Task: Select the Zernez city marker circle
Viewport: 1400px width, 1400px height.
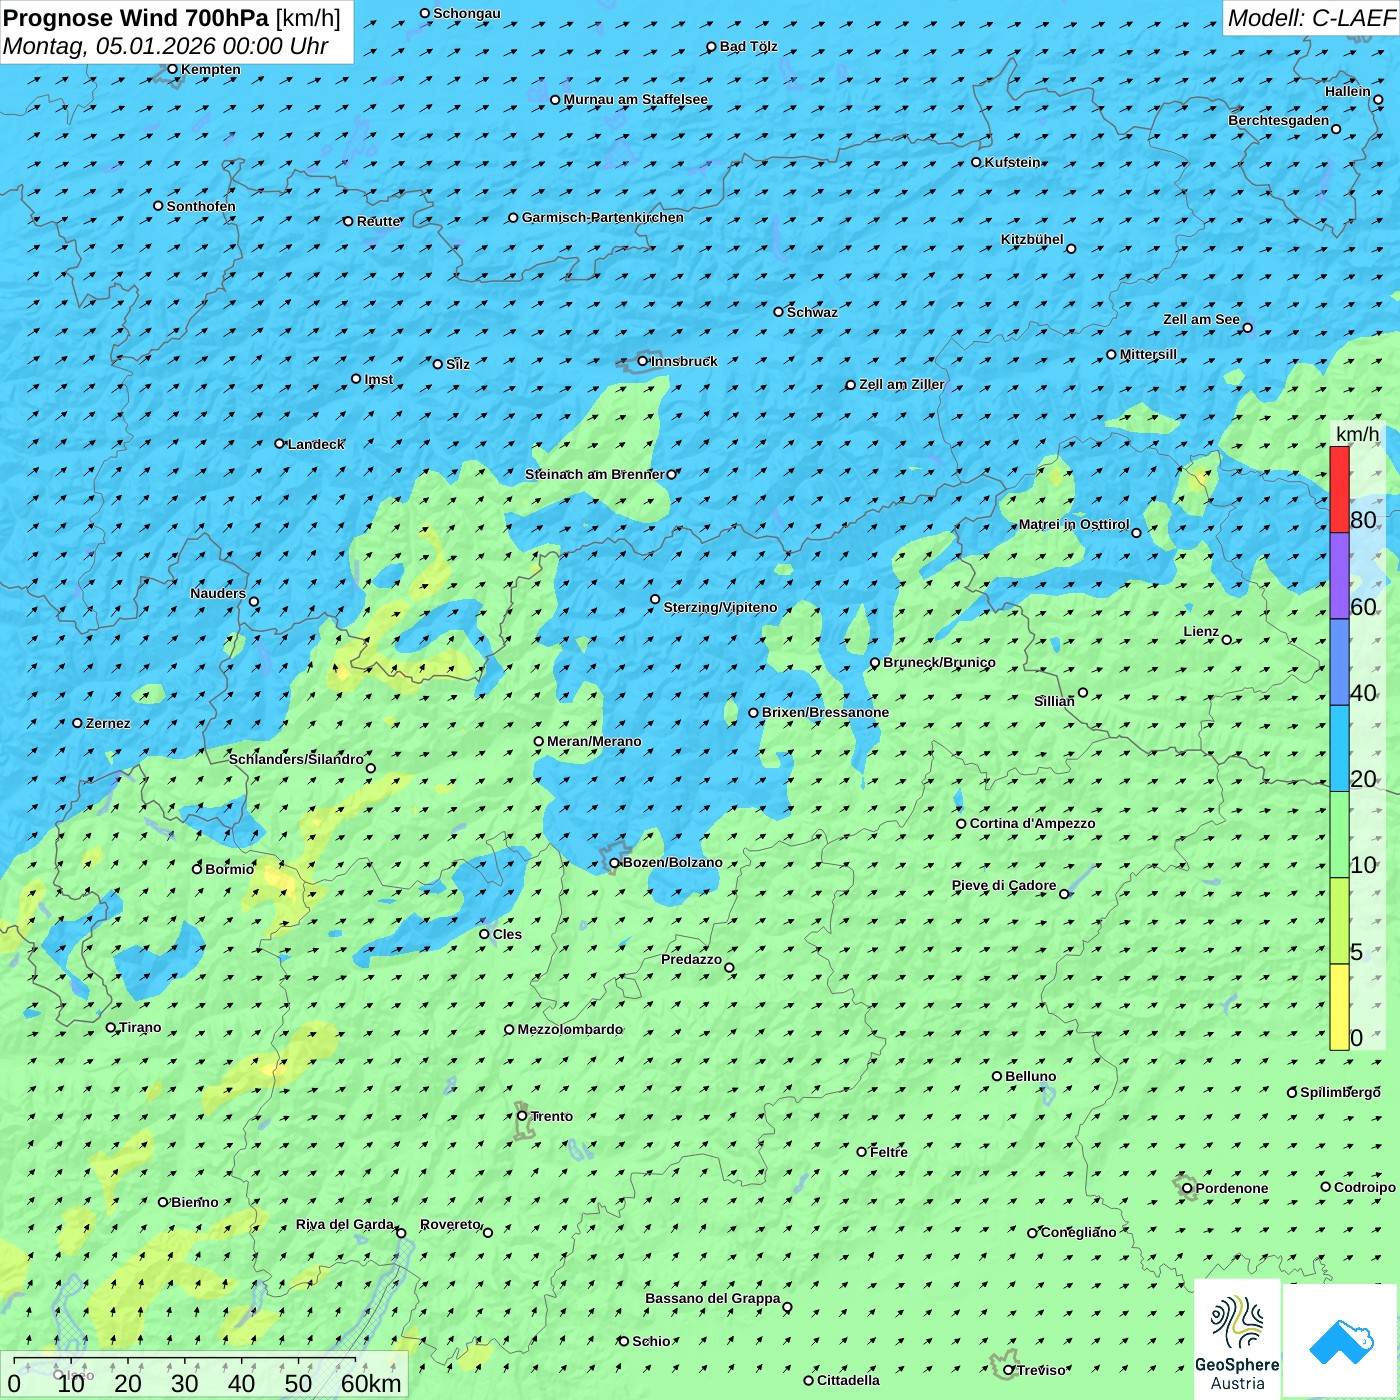Action: [x=77, y=723]
